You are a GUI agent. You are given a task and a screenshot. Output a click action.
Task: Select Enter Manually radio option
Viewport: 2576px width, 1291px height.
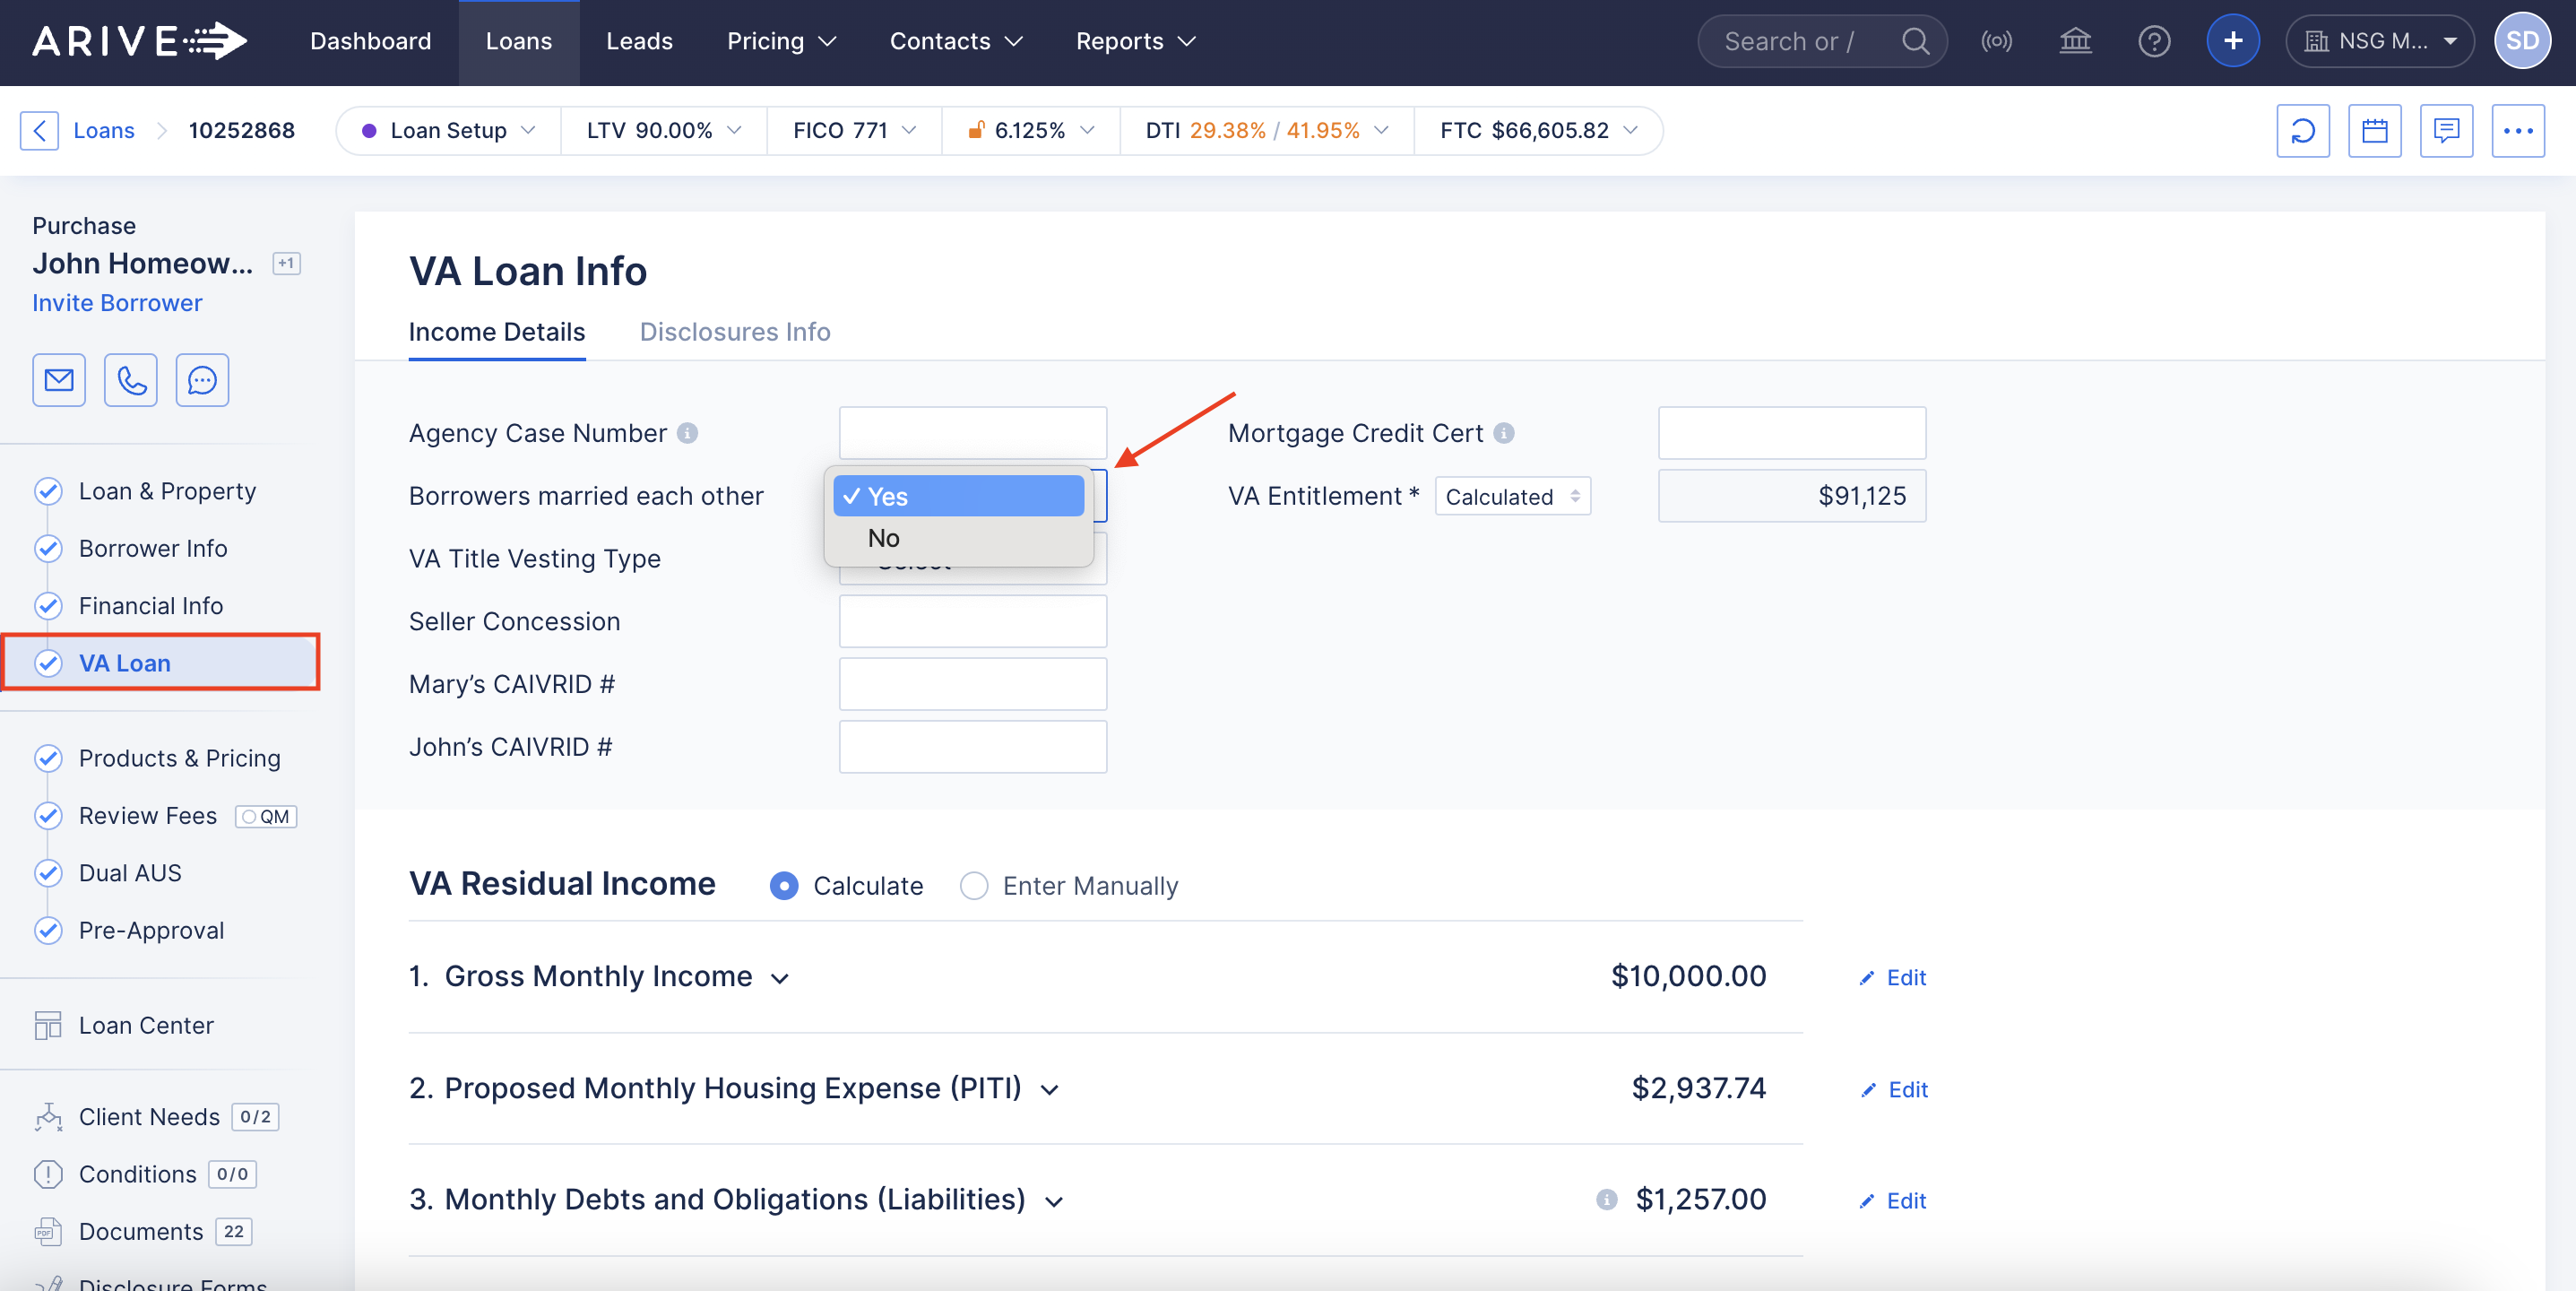point(973,886)
